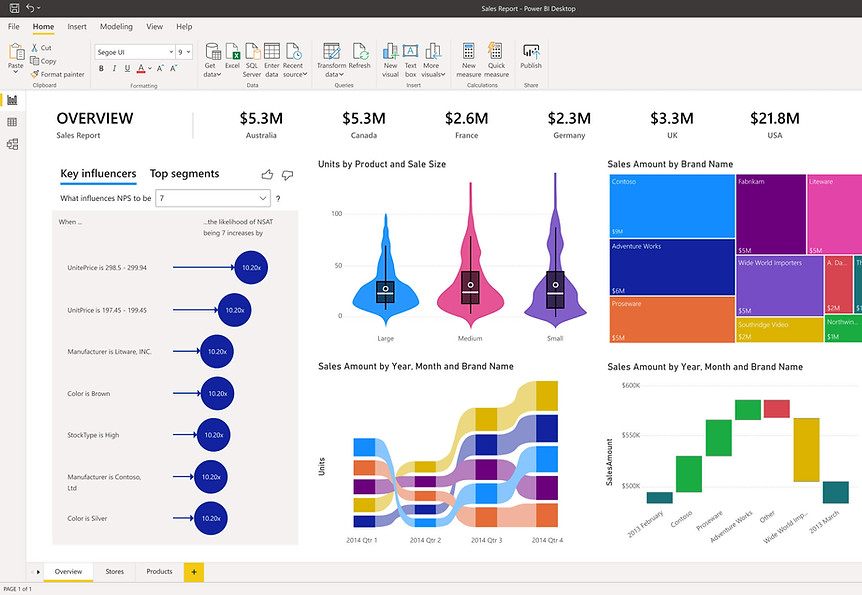Click the Paste clipboard icon

(x=16, y=52)
